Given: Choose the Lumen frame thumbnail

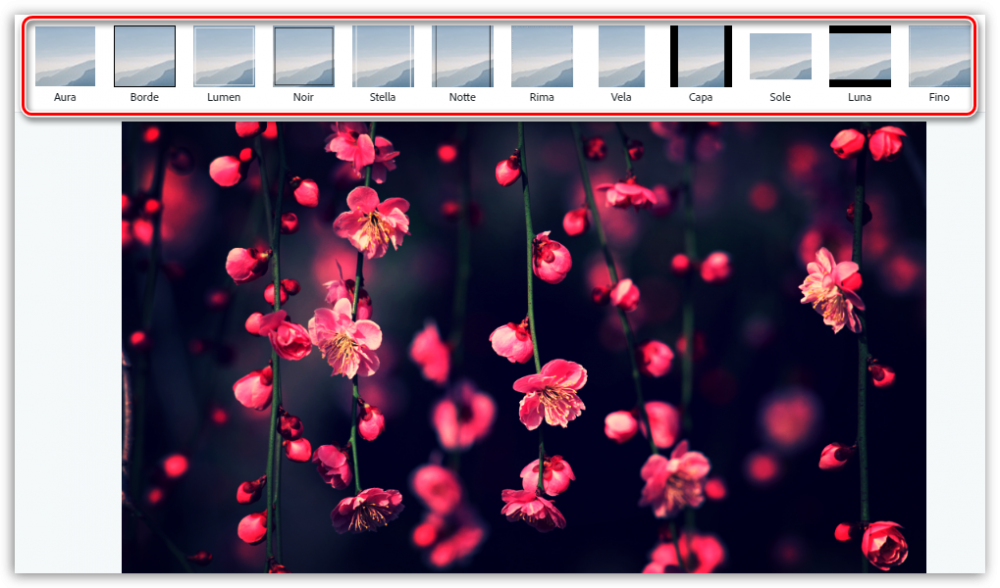Looking at the screenshot, I should tap(224, 56).
